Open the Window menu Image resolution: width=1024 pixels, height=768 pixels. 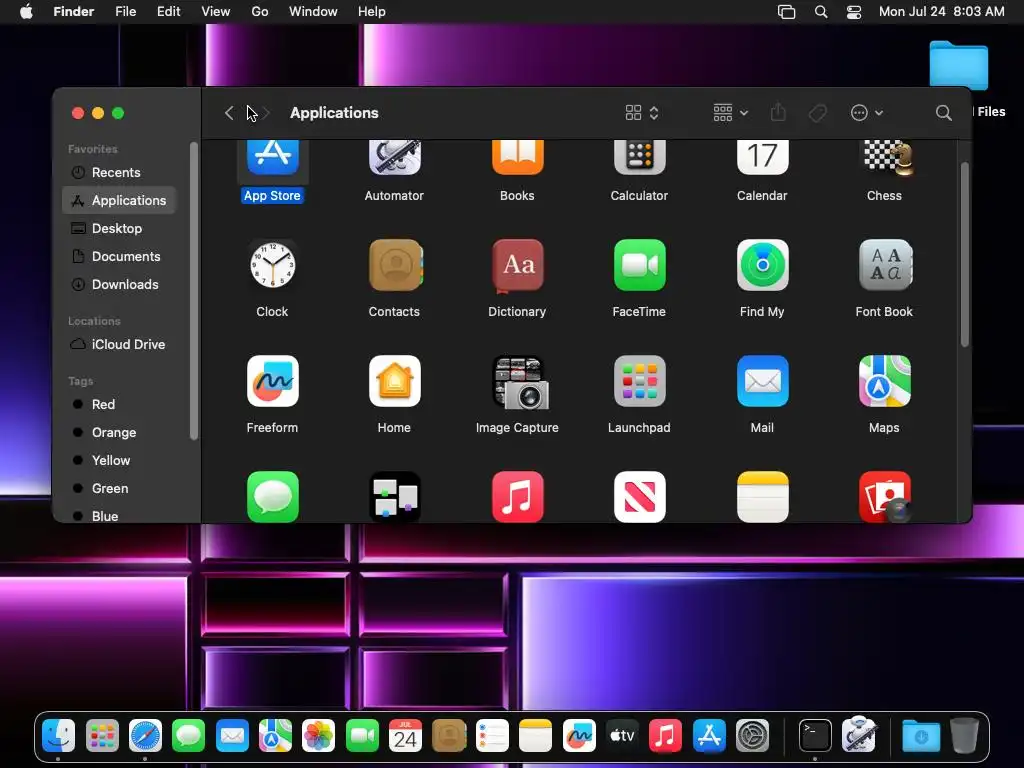click(313, 12)
